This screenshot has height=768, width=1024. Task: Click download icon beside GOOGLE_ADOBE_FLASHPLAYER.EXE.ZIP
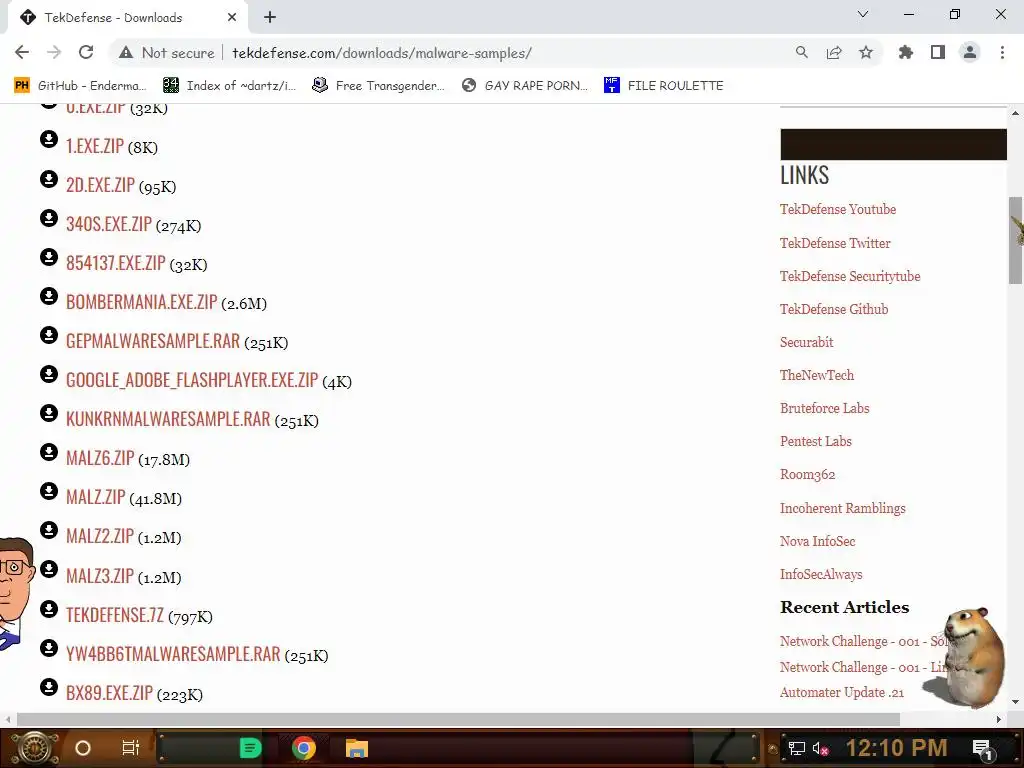click(49, 374)
